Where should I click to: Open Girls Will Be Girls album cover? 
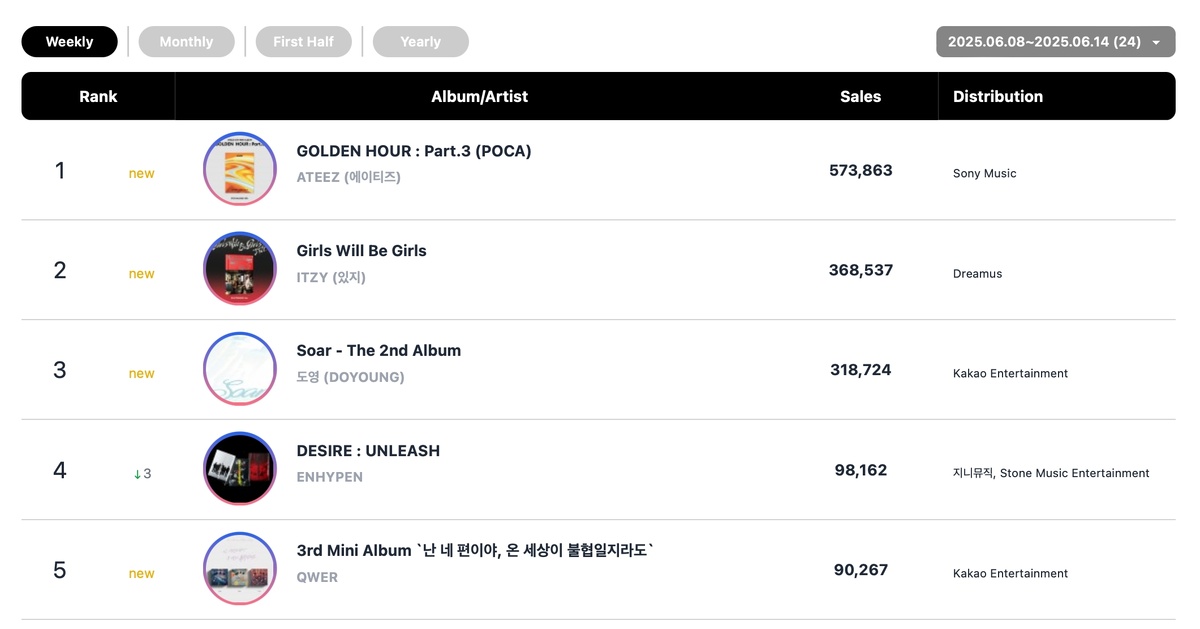coord(240,270)
